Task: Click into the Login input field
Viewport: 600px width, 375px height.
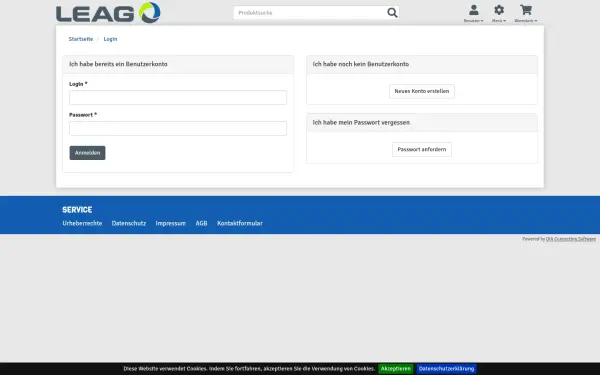Action: pyautogui.click(x=178, y=98)
